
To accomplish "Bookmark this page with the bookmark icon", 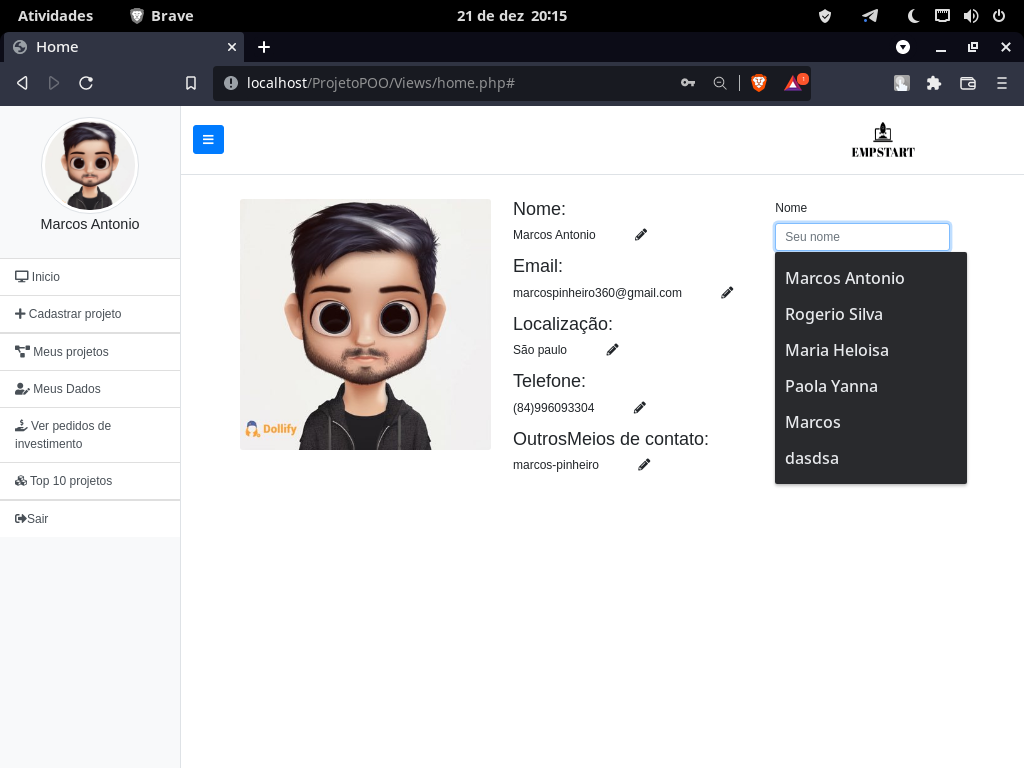I will [x=191, y=83].
